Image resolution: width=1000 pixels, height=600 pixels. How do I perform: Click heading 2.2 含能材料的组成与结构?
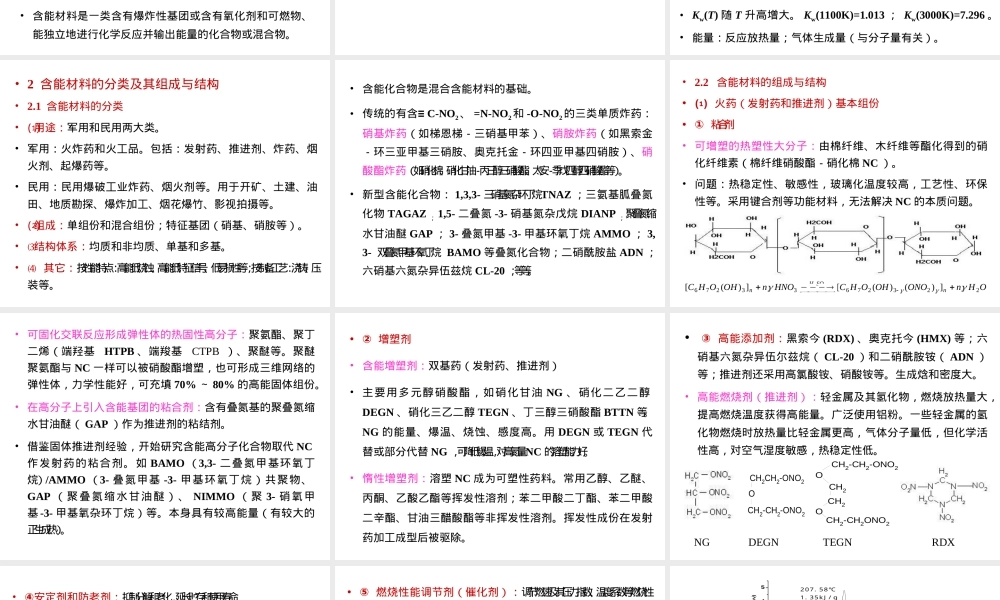pos(760,82)
